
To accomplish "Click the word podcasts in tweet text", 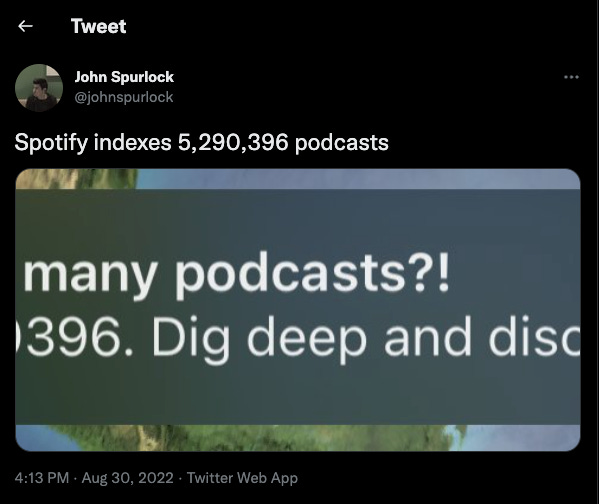I will click(x=342, y=143).
